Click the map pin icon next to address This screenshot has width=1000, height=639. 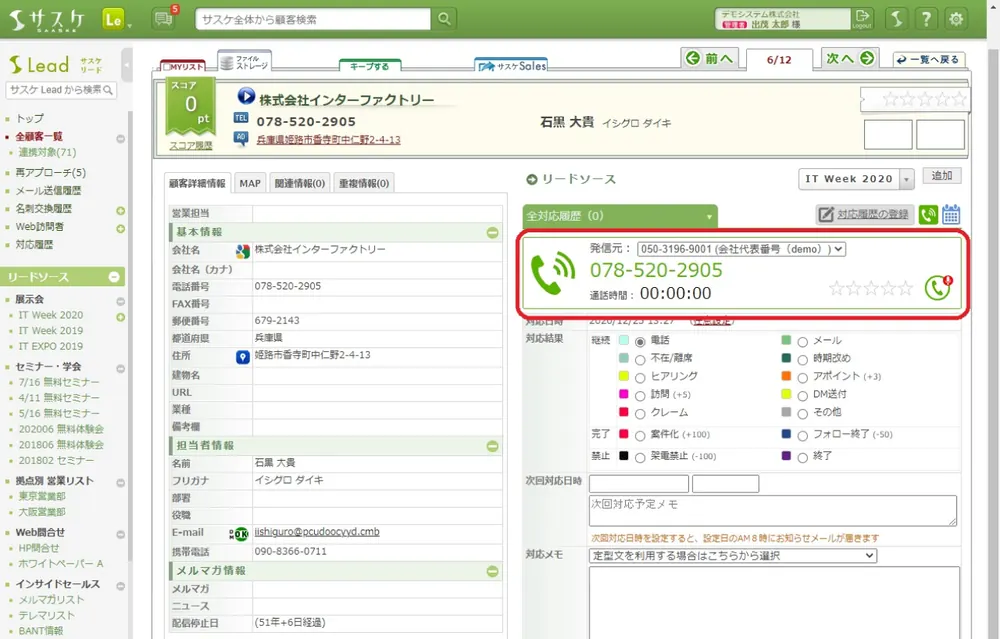242,356
